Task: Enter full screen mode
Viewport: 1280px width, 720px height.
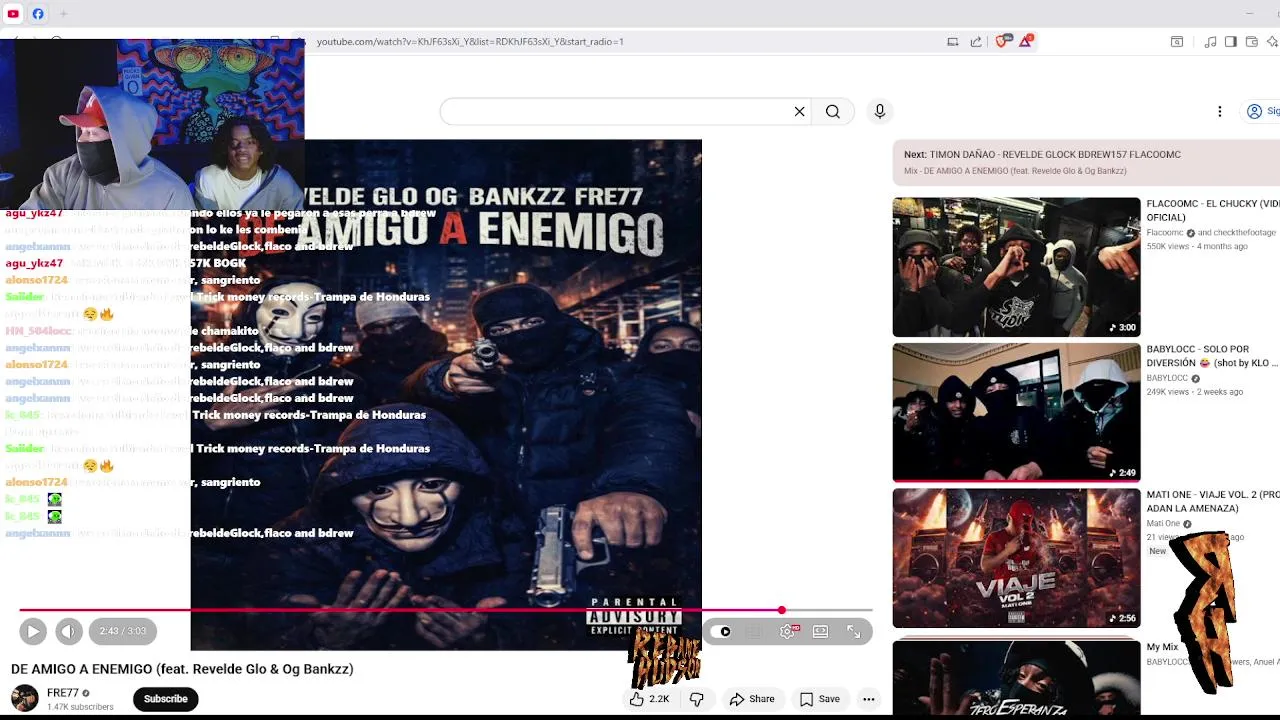Action: pos(853,631)
